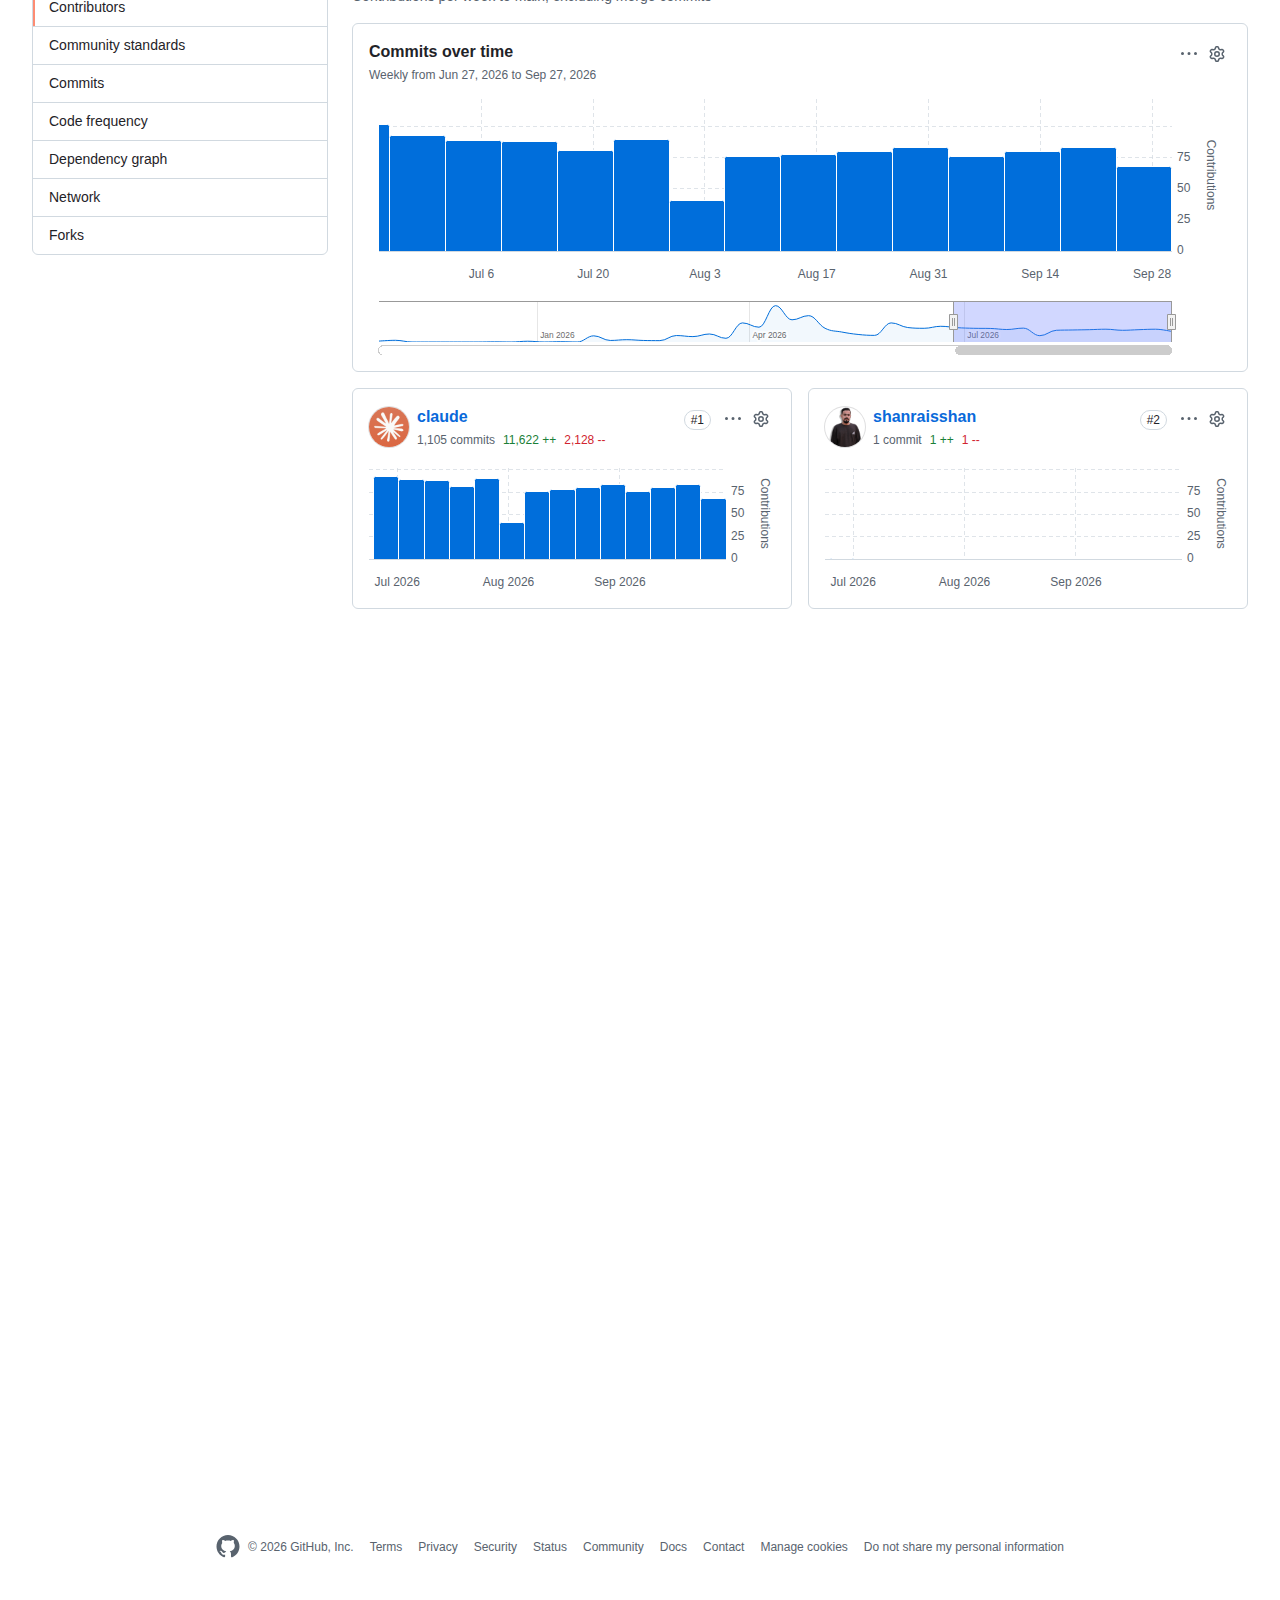
Task: Open three-dot menu on shanraisshan's card
Action: [1189, 419]
